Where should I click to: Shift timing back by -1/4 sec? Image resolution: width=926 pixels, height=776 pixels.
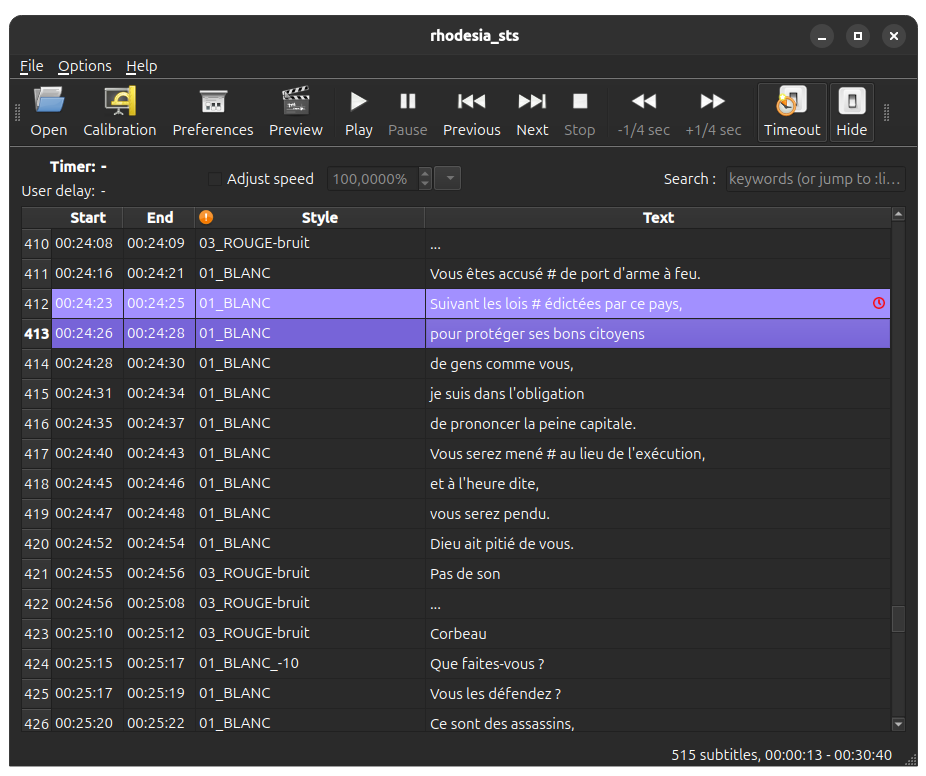click(643, 112)
